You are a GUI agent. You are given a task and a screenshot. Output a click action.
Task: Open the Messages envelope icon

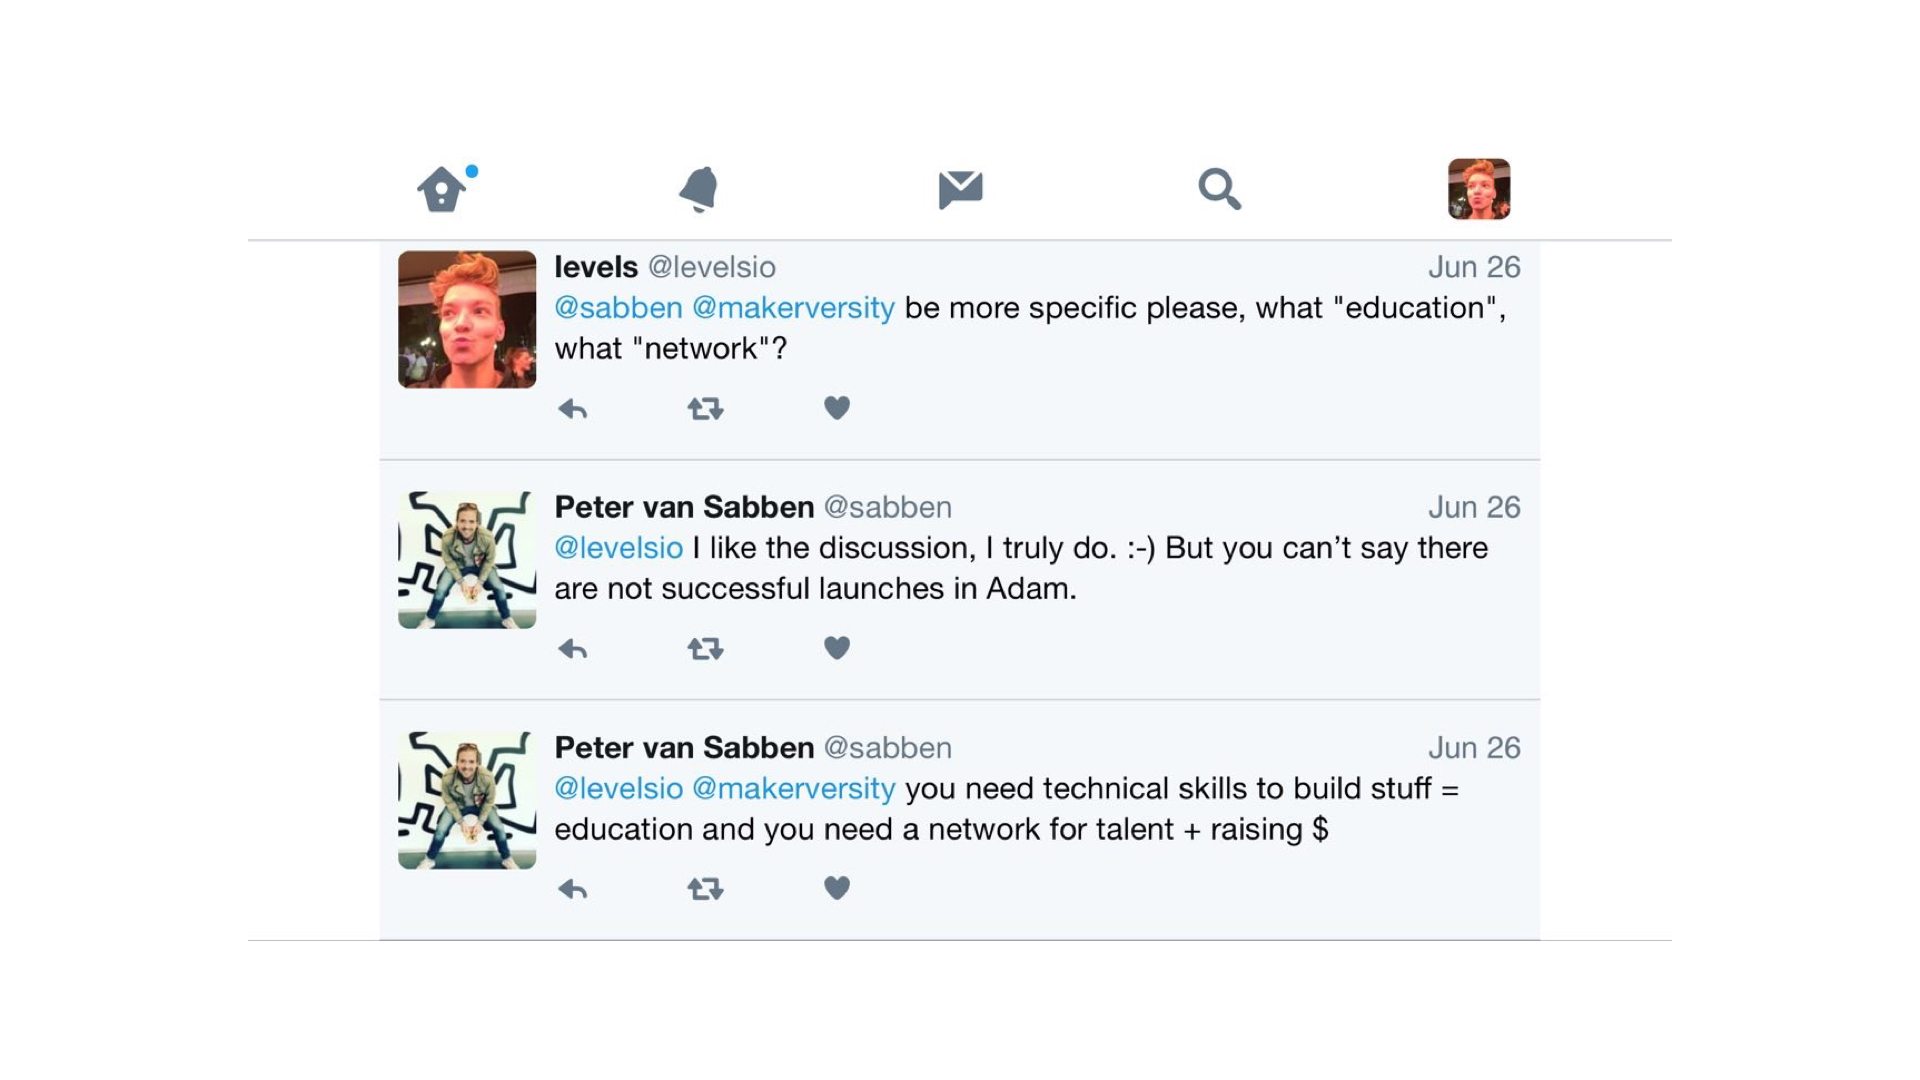(x=960, y=189)
